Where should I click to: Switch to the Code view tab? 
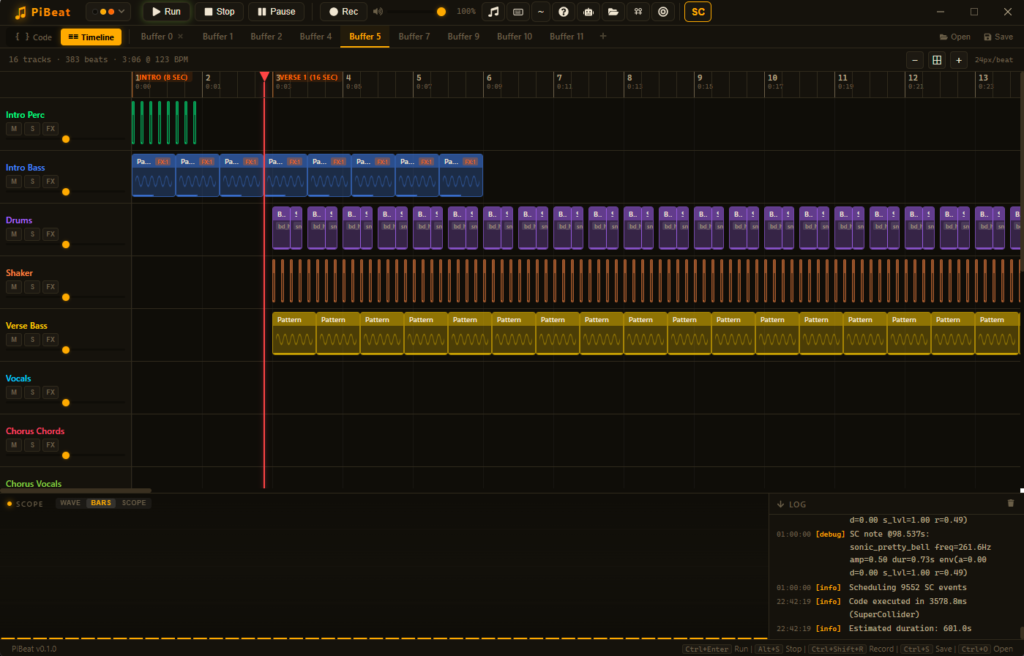pyautogui.click(x=33, y=37)
